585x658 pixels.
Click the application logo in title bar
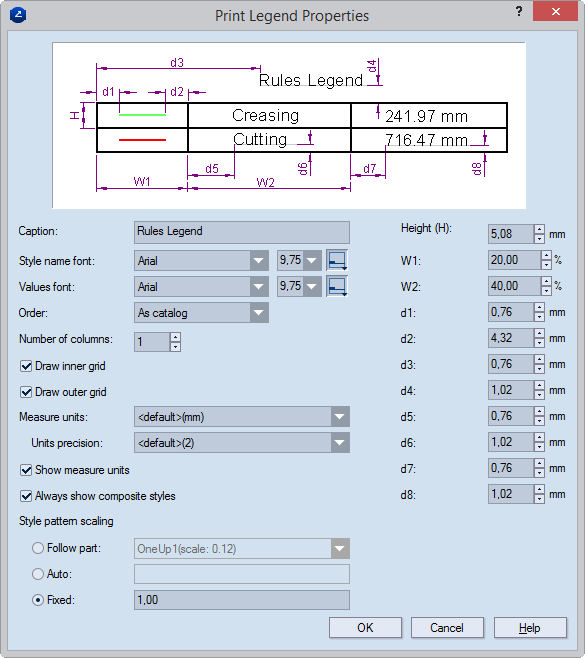point(18,16)
